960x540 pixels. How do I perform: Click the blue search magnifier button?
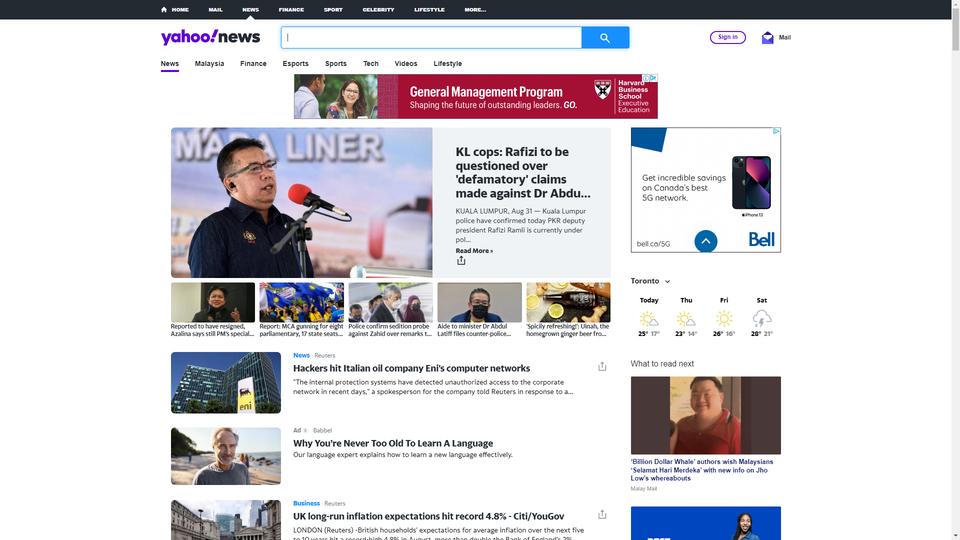(x=605, y=37)
